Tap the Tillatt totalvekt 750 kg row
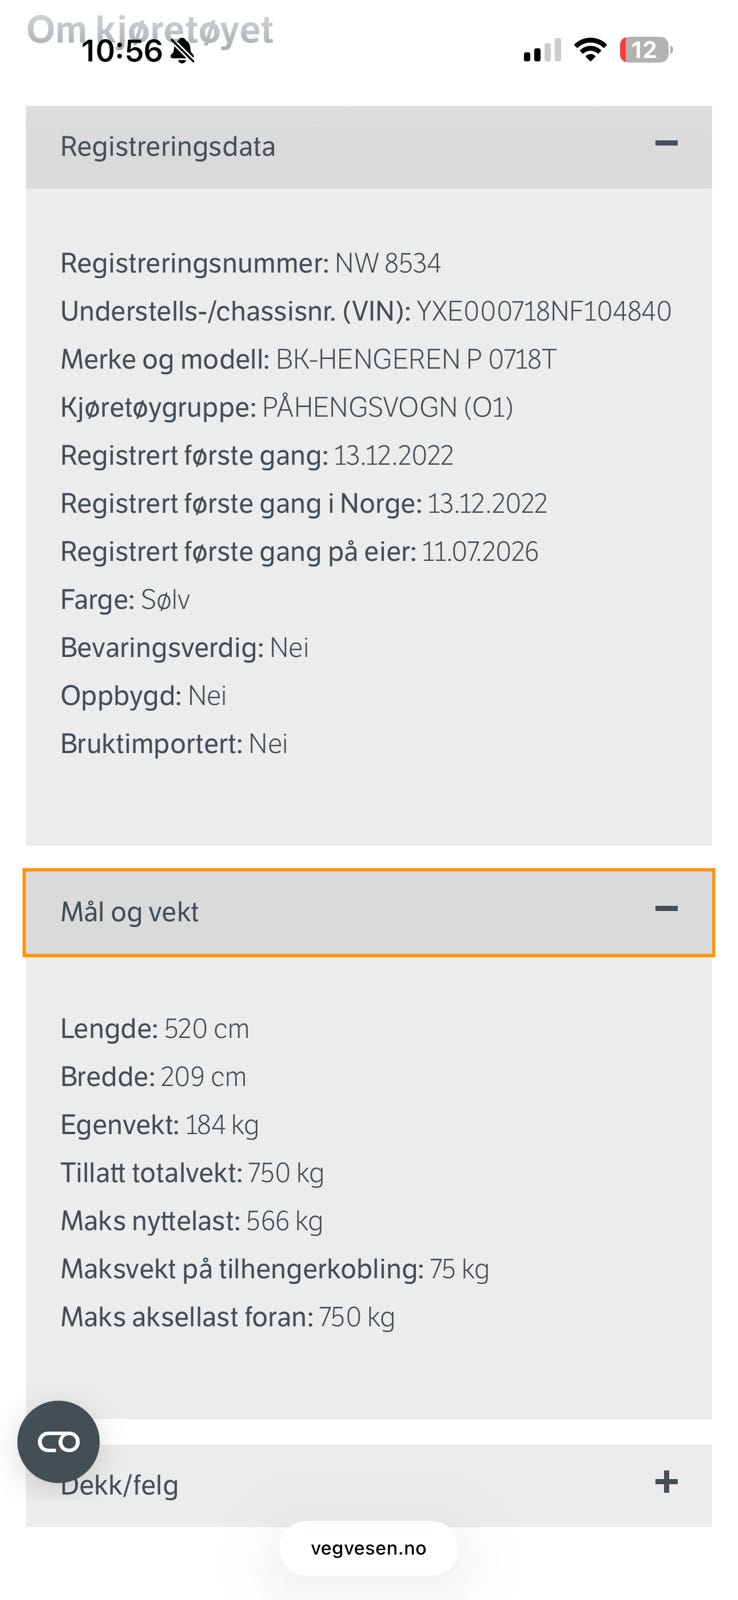This screenshot has height=1600, width=738. 192,1173
